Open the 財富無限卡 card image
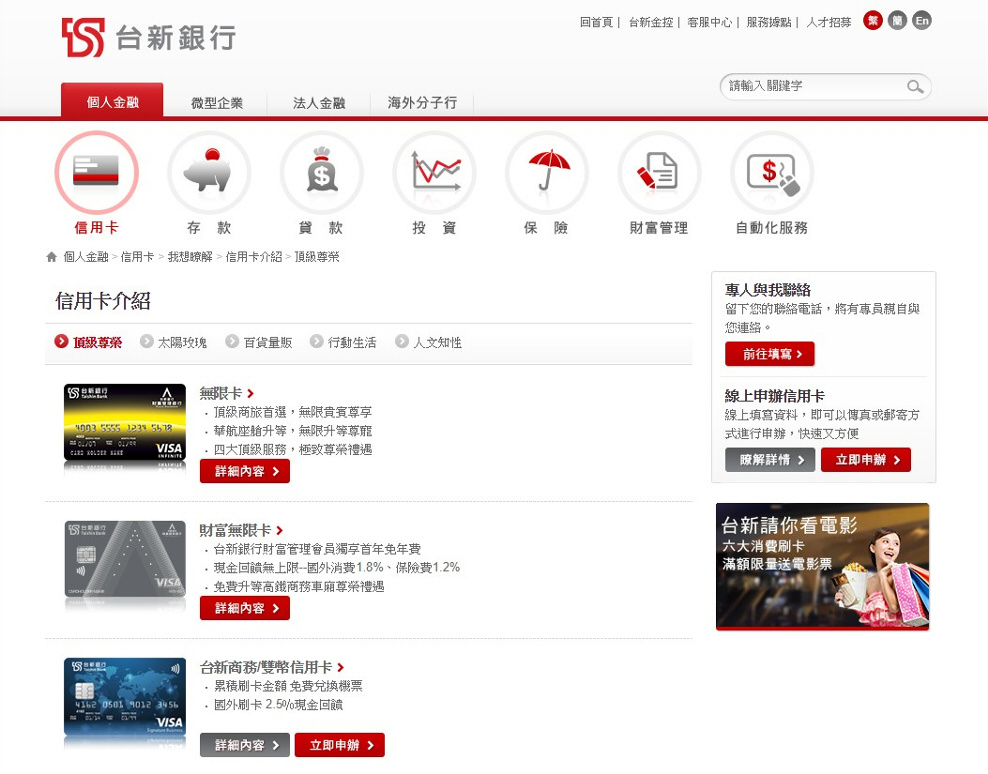 tap(125, 559)
